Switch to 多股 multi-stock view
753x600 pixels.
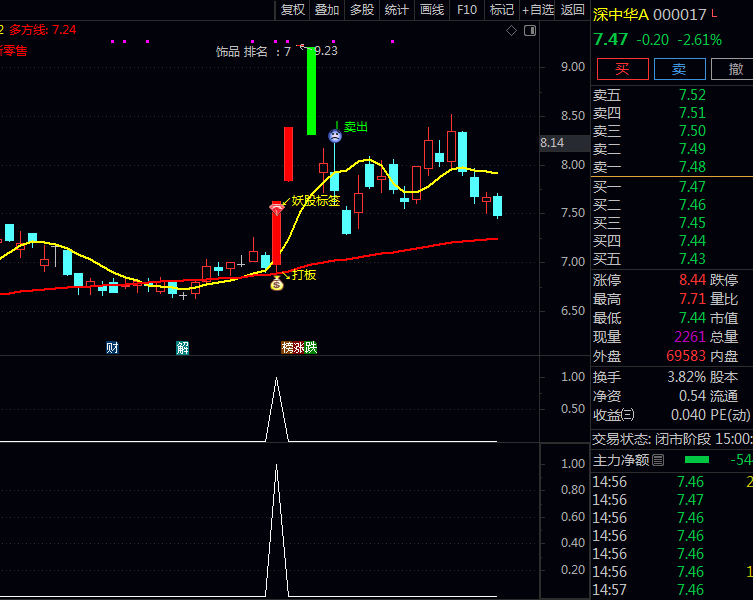tap(362, 10)
